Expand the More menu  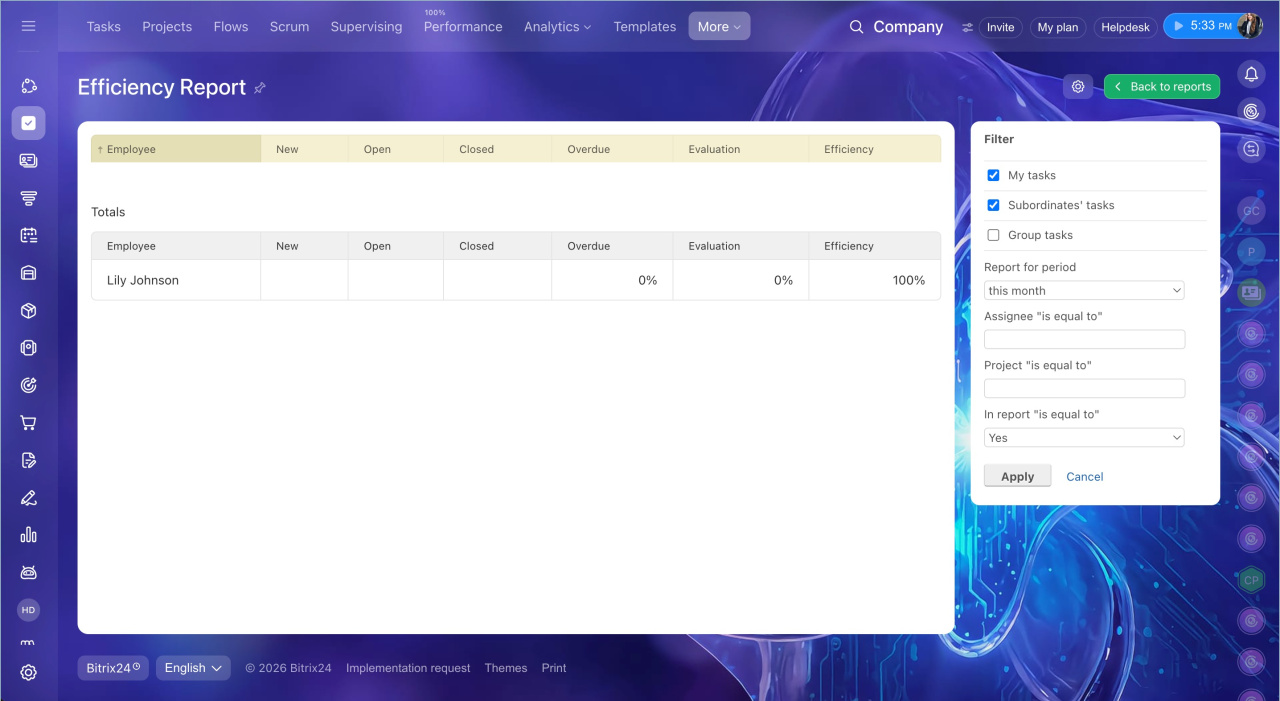[x=719, y=27]
